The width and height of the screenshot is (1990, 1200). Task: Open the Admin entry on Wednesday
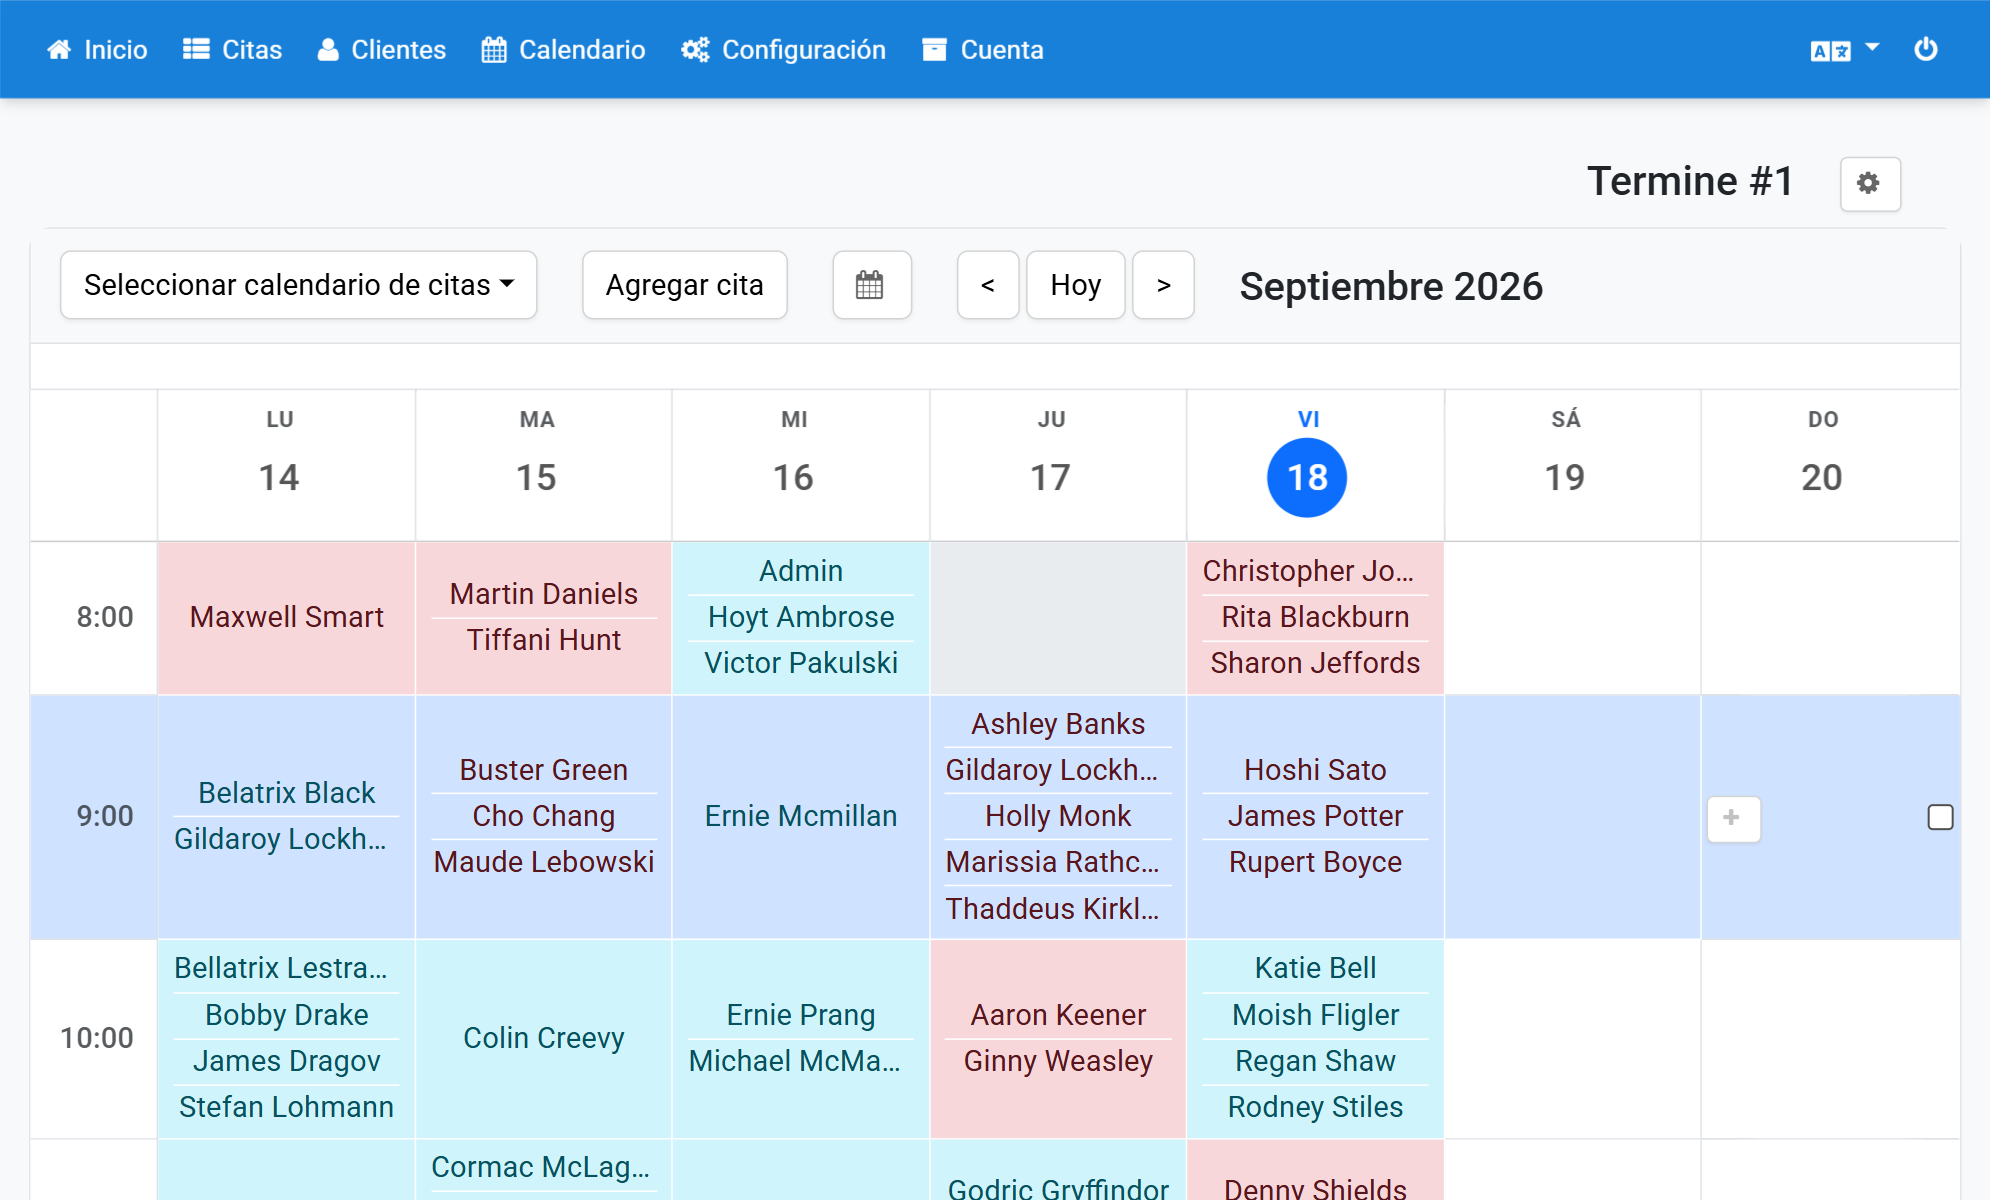click(x=800, y=571)
